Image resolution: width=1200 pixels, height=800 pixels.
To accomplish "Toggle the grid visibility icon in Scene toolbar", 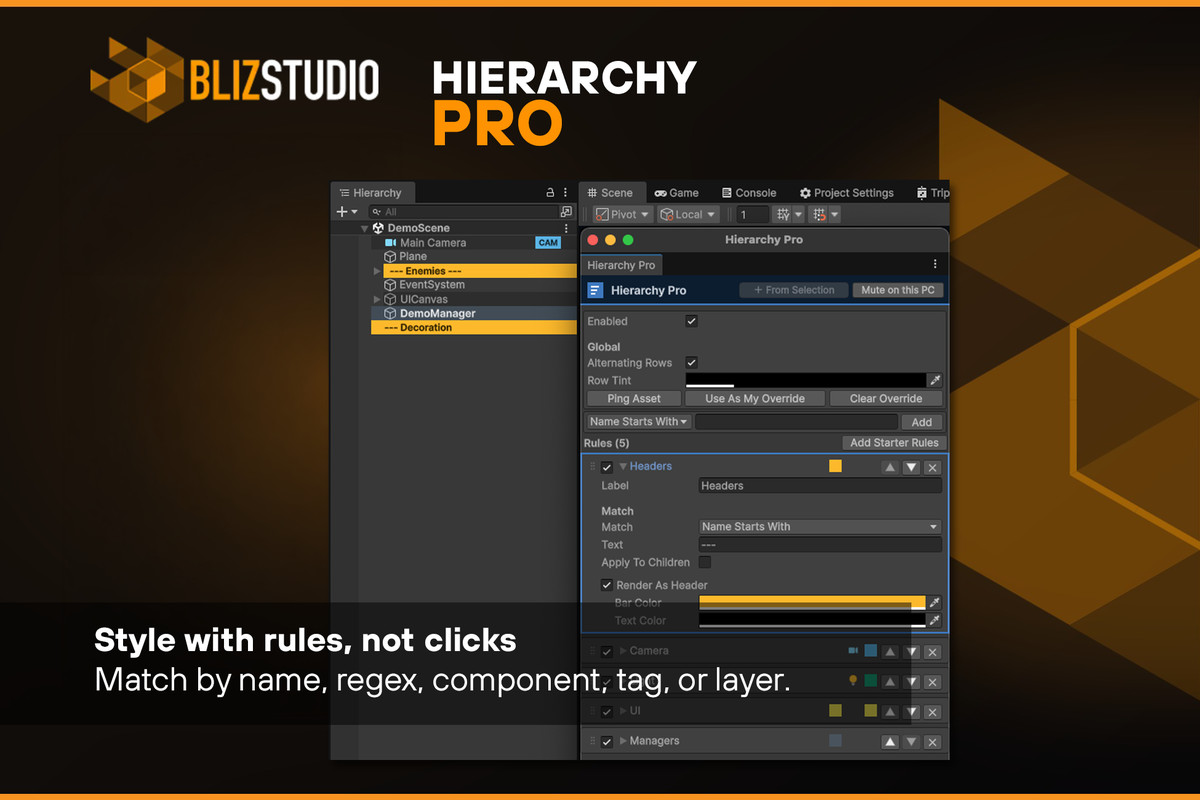I will pyautogui.click(x=783, y=214).
